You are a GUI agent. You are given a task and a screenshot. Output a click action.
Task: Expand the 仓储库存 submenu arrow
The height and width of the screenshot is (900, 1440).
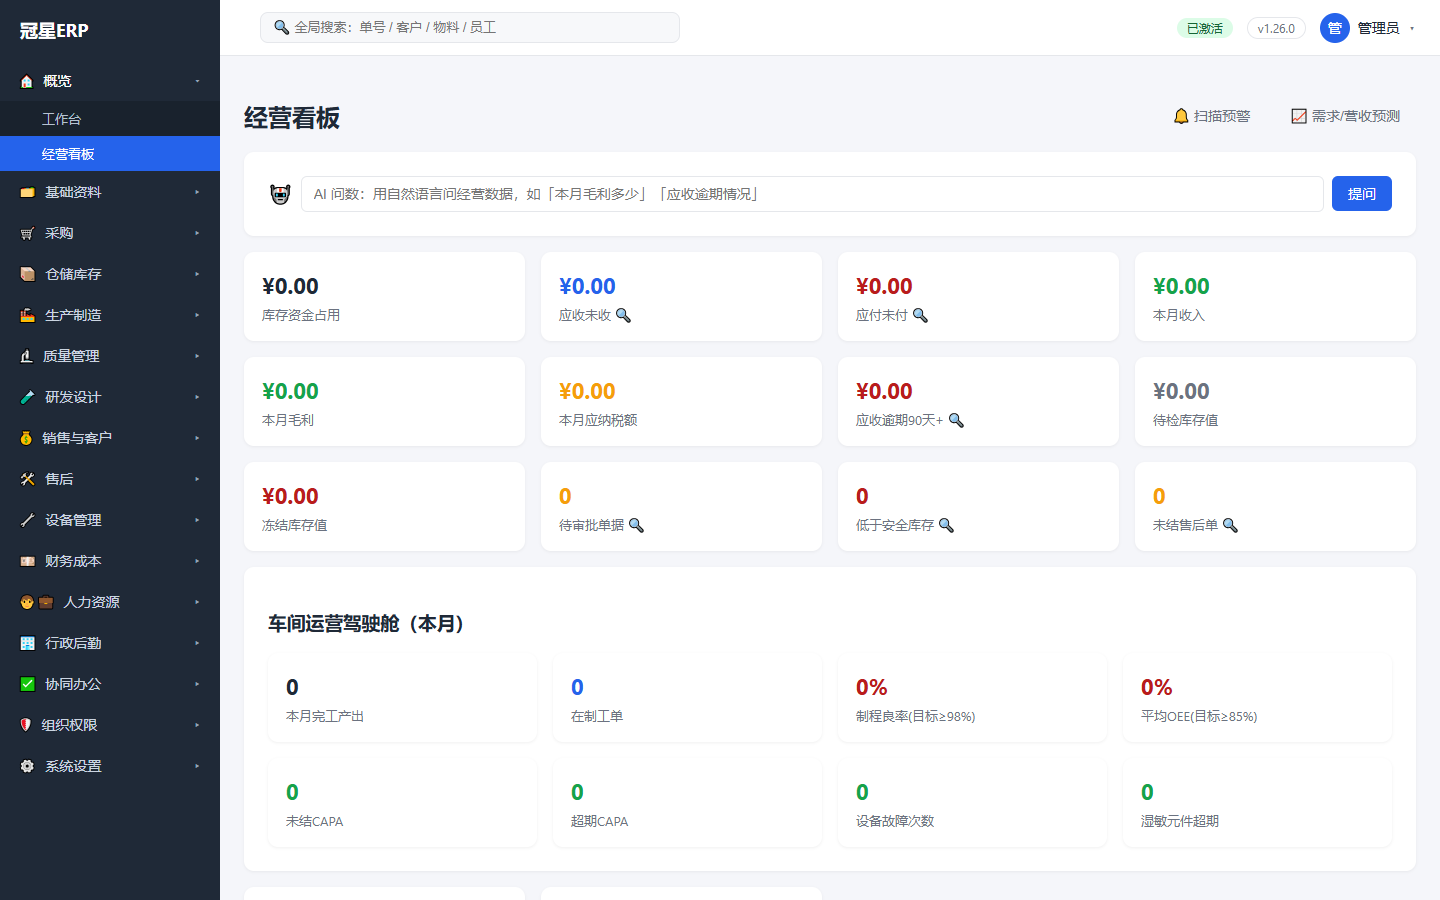pos(197,274)
